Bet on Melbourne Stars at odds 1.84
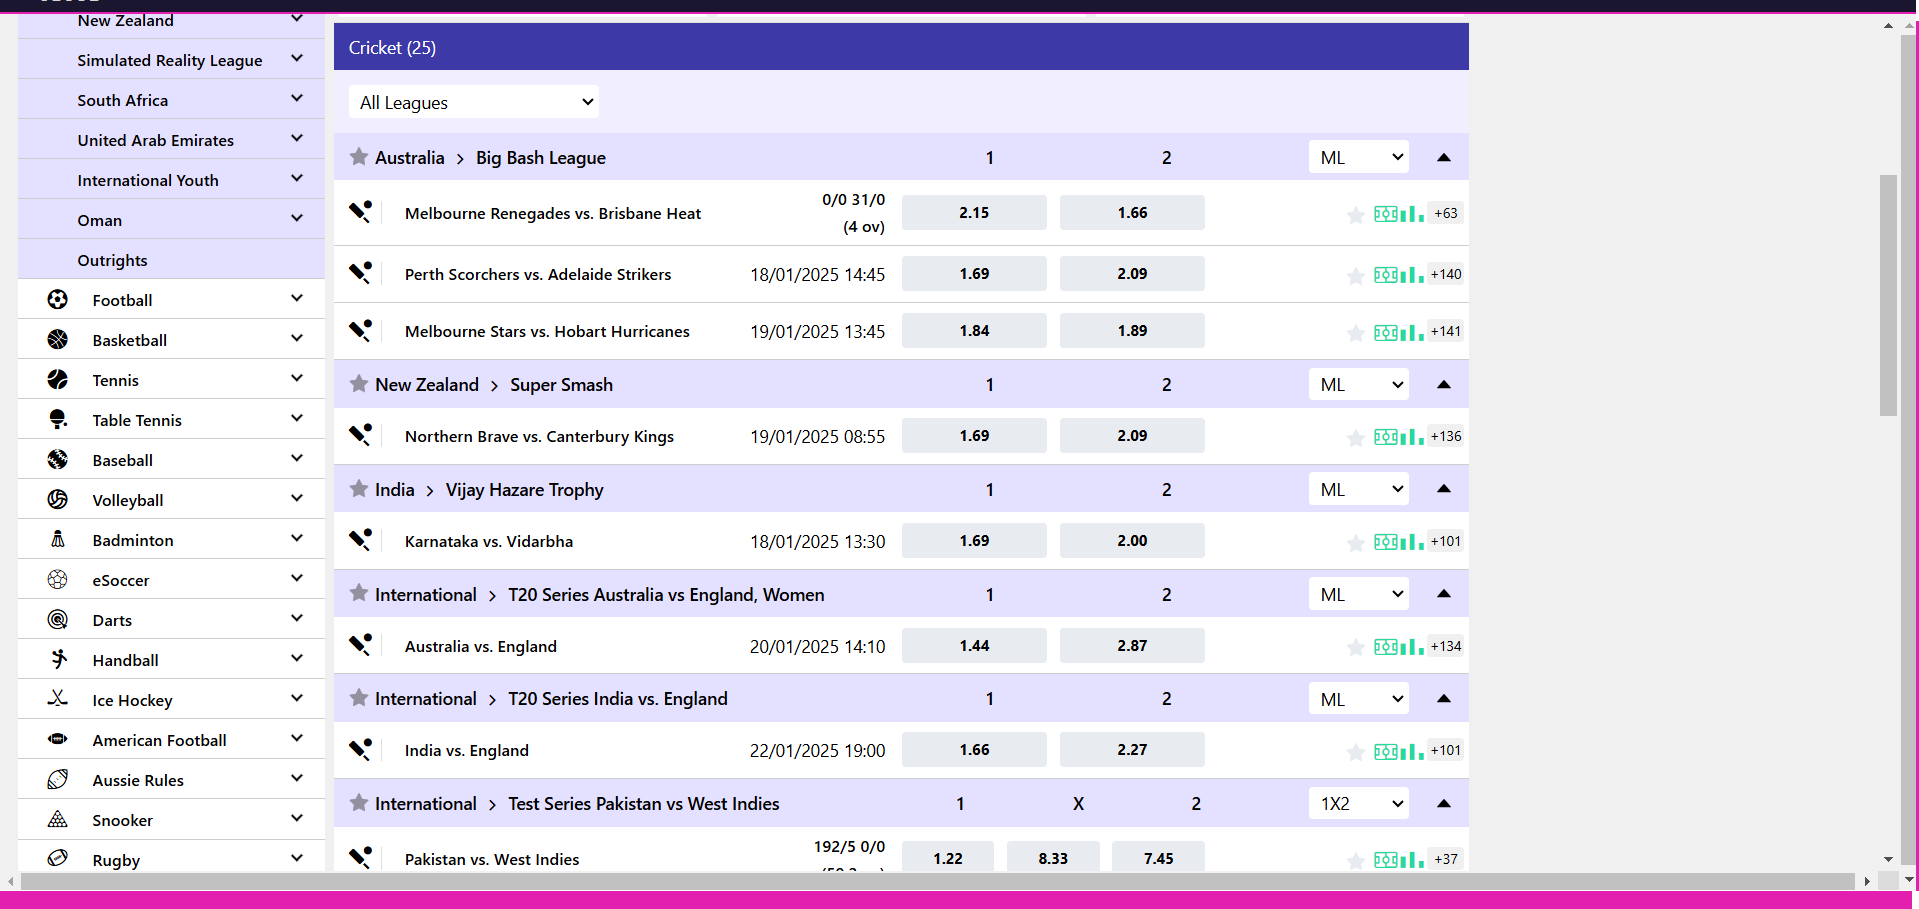Screen dimensions: 1919x909 tap(973, 331)
